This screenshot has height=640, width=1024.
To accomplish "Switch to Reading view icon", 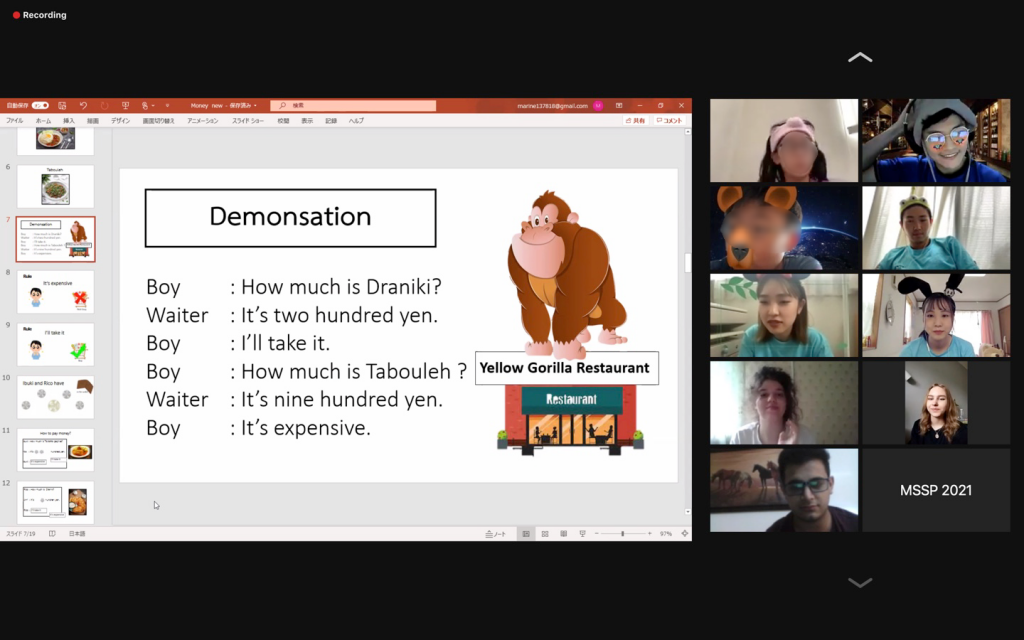I will (564, 534).
